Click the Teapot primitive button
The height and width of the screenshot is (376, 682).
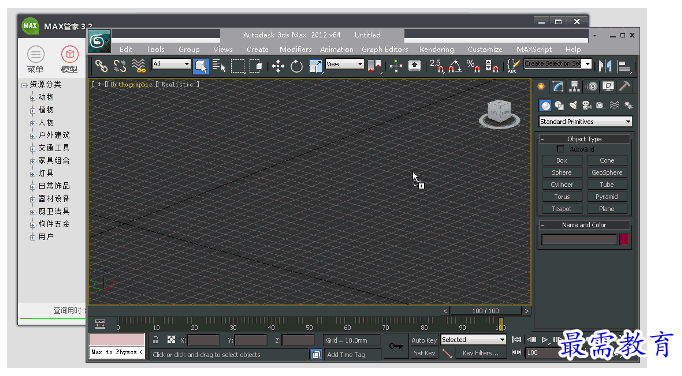pyautogui.click(x=562, y=209)
